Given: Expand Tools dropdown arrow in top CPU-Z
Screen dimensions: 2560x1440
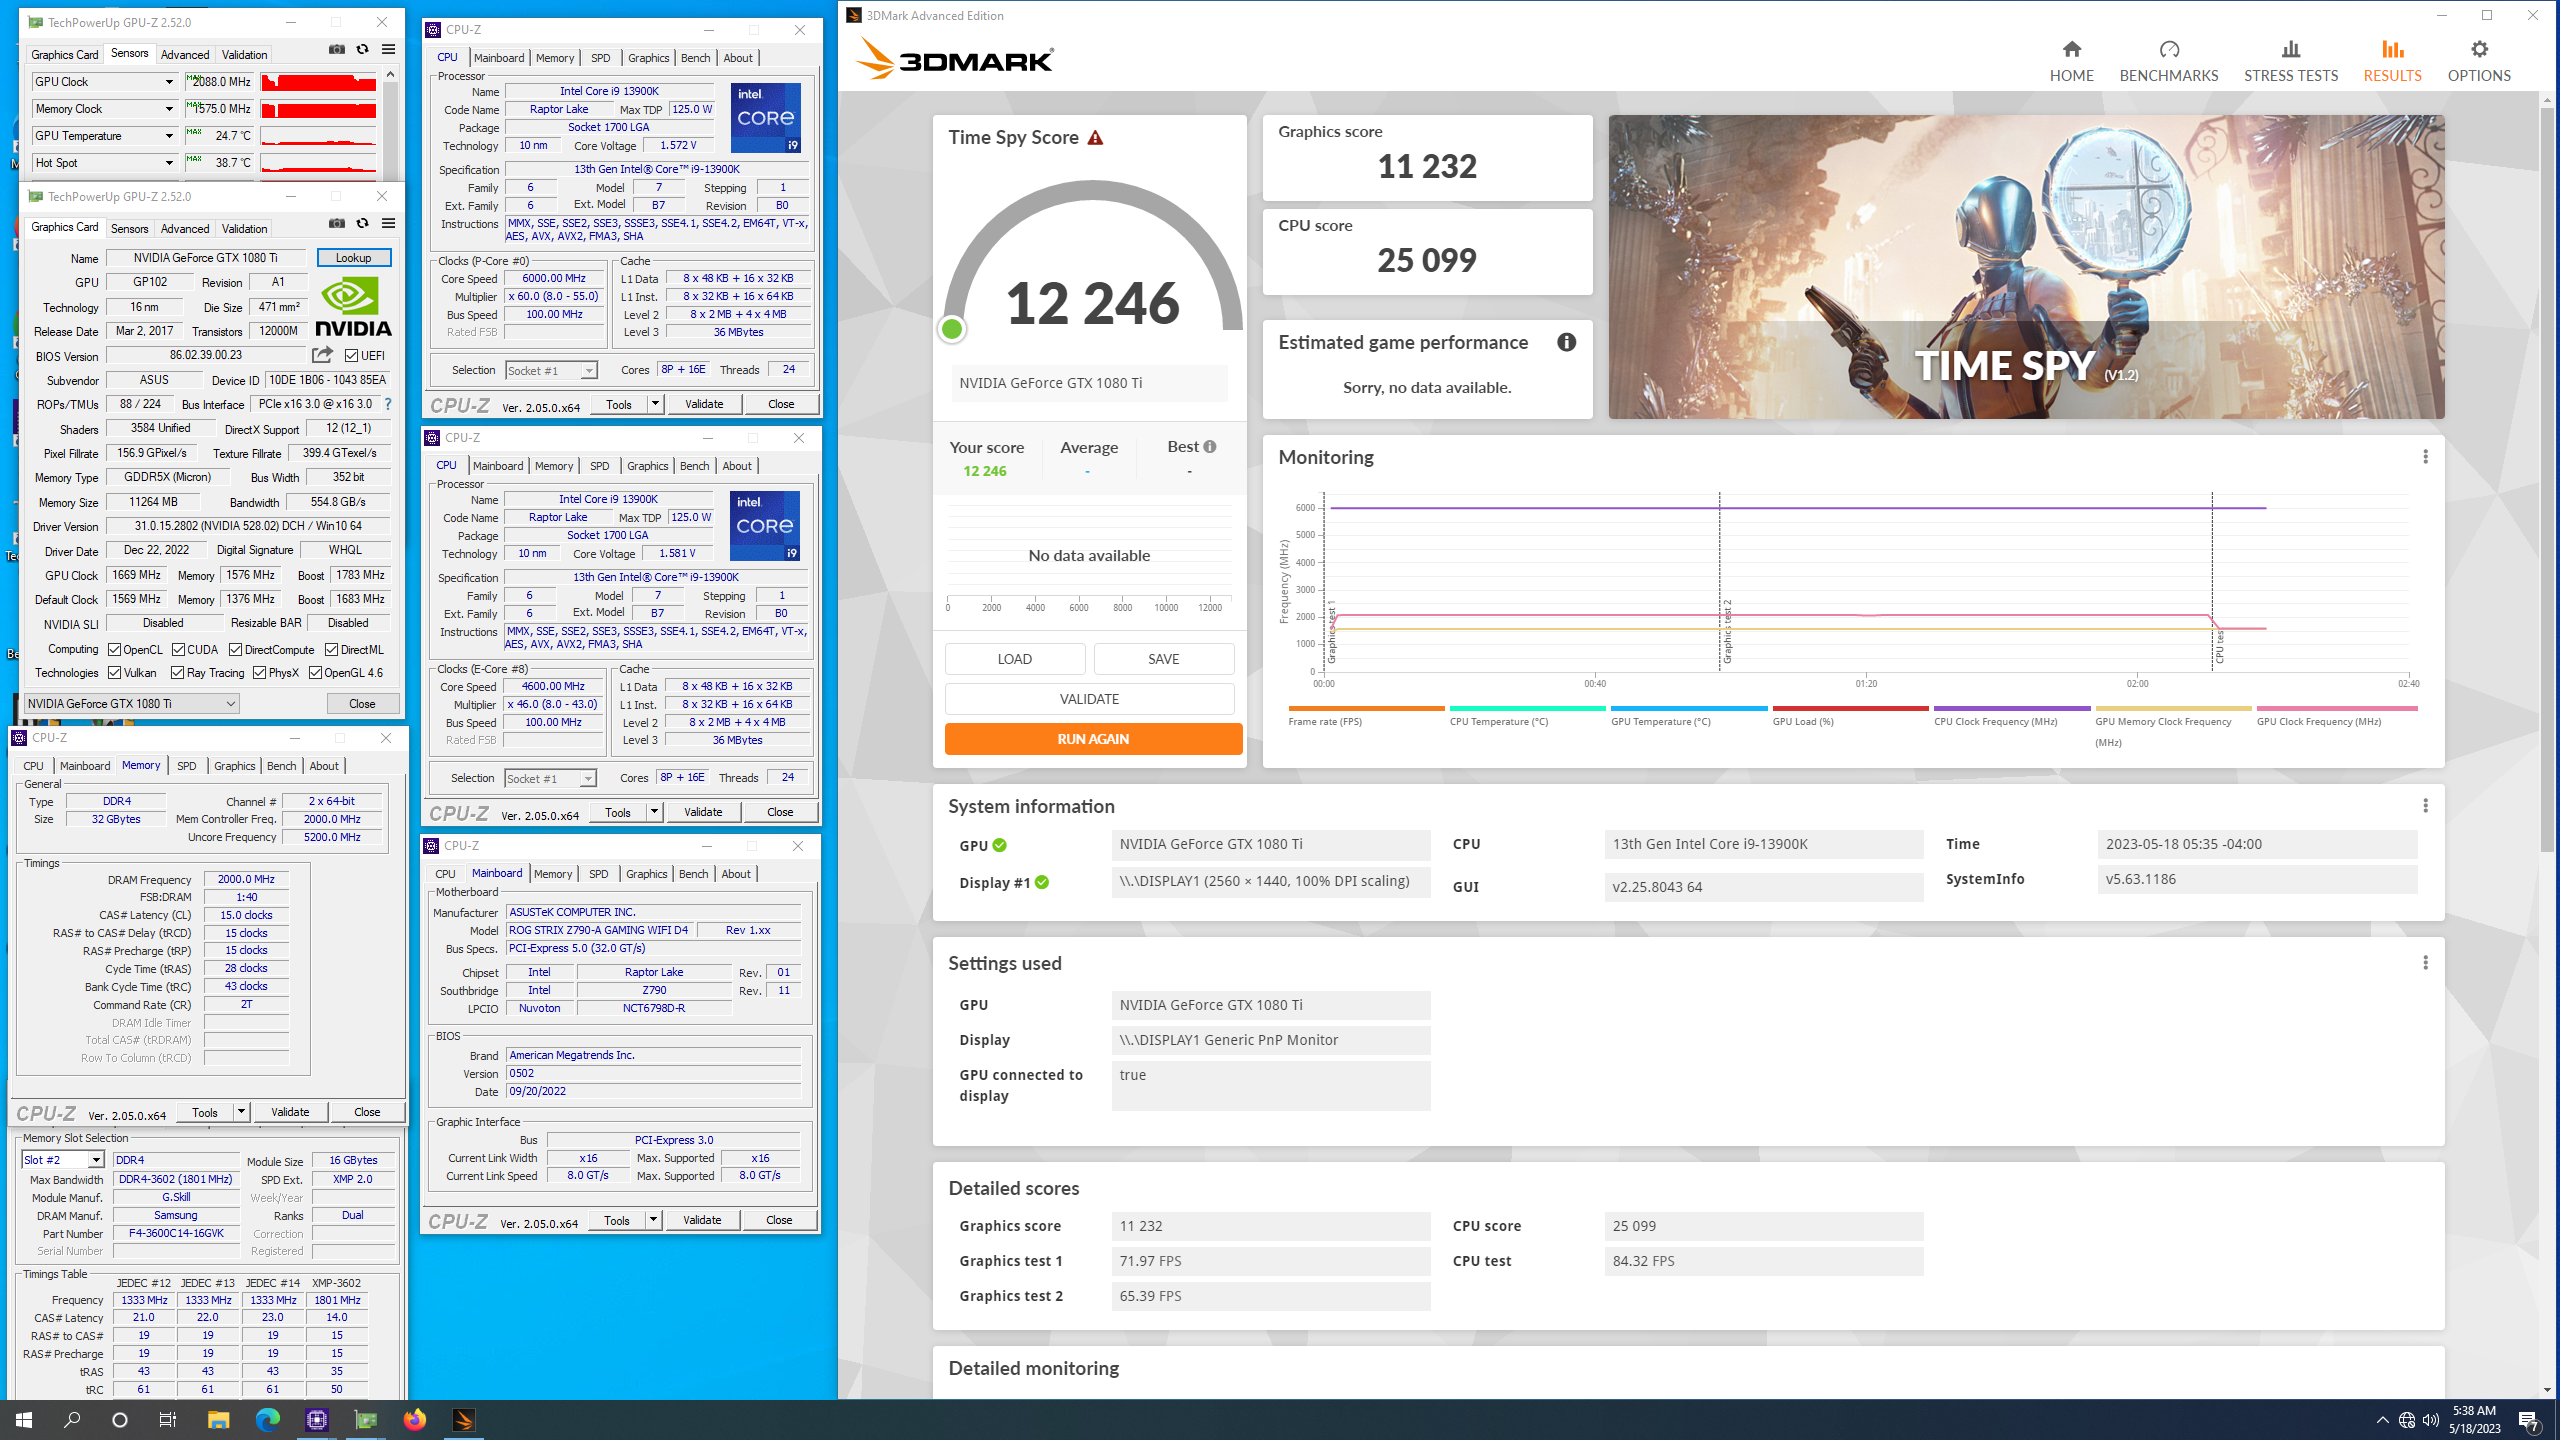Looking at the screenshot, I should (655, 404).
